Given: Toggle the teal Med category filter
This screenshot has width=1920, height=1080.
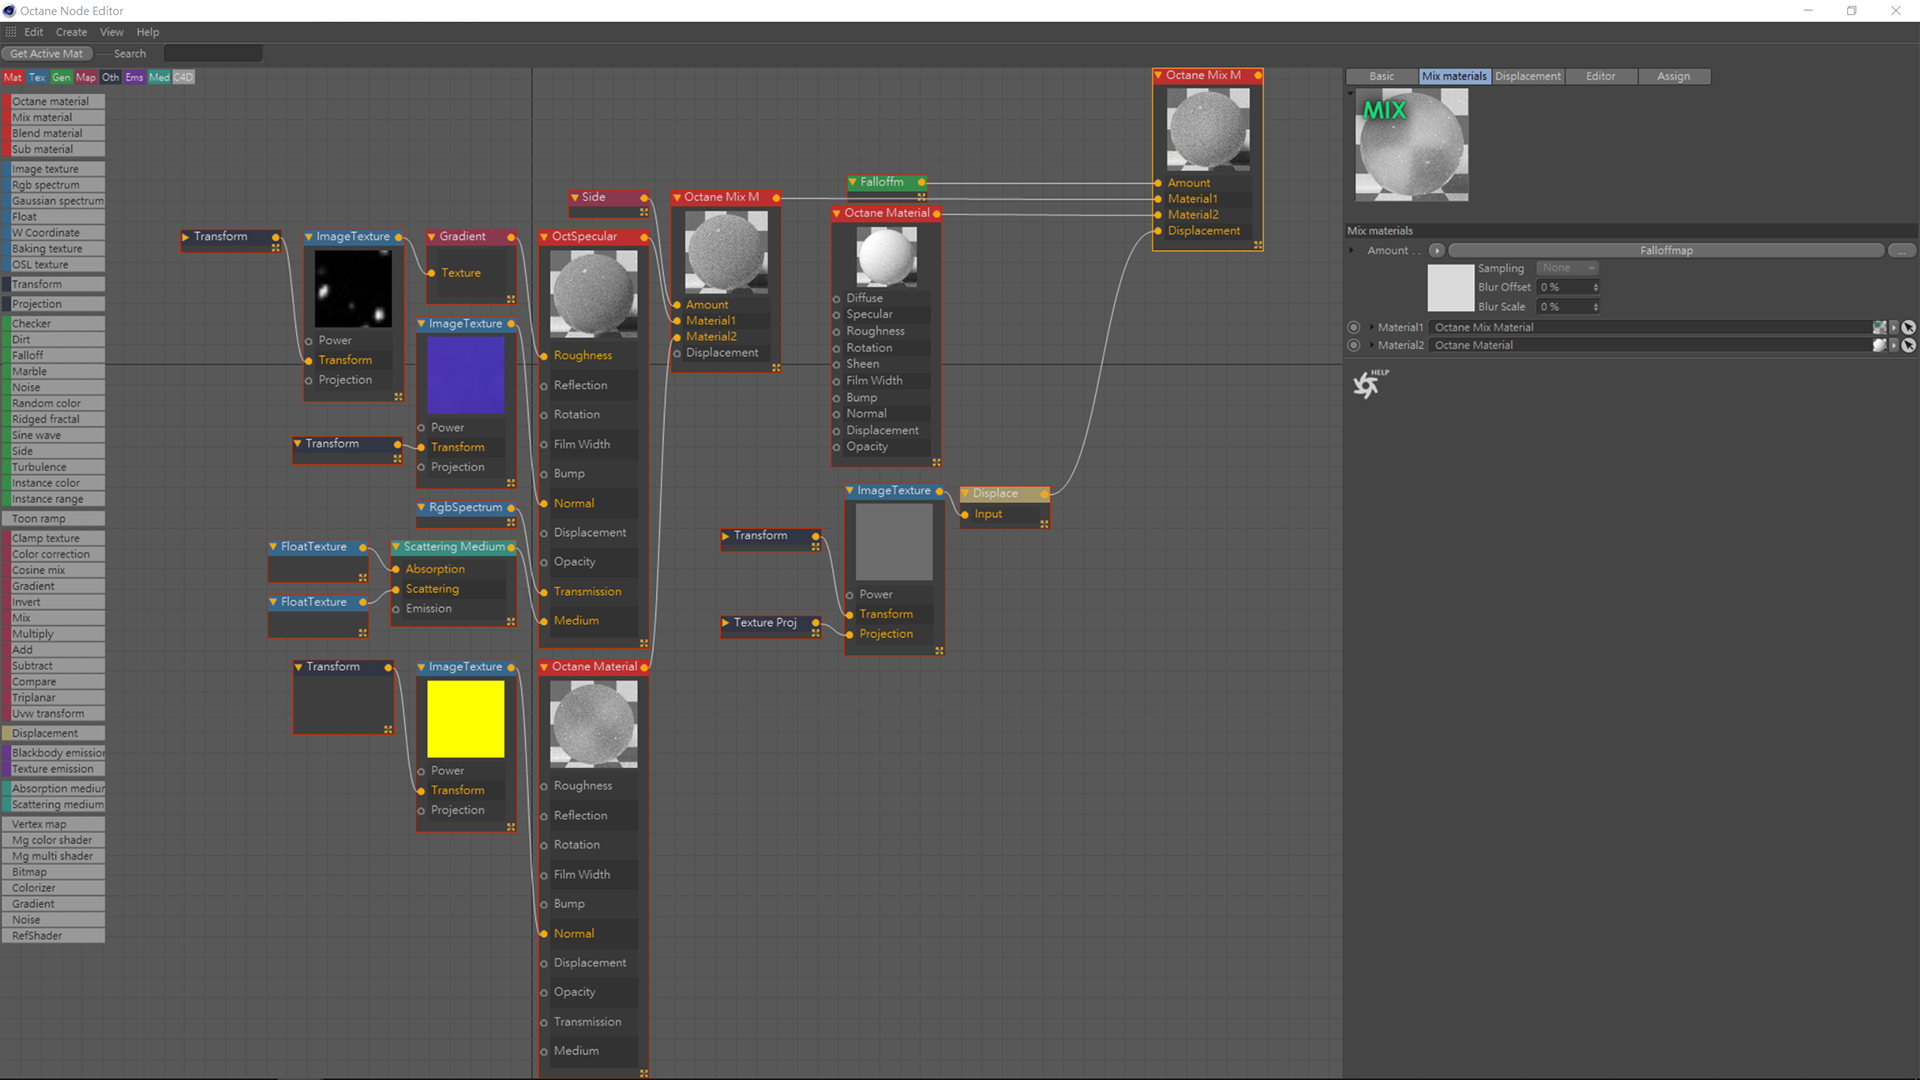Looking at the screenshot, I should tap(159, 77).
